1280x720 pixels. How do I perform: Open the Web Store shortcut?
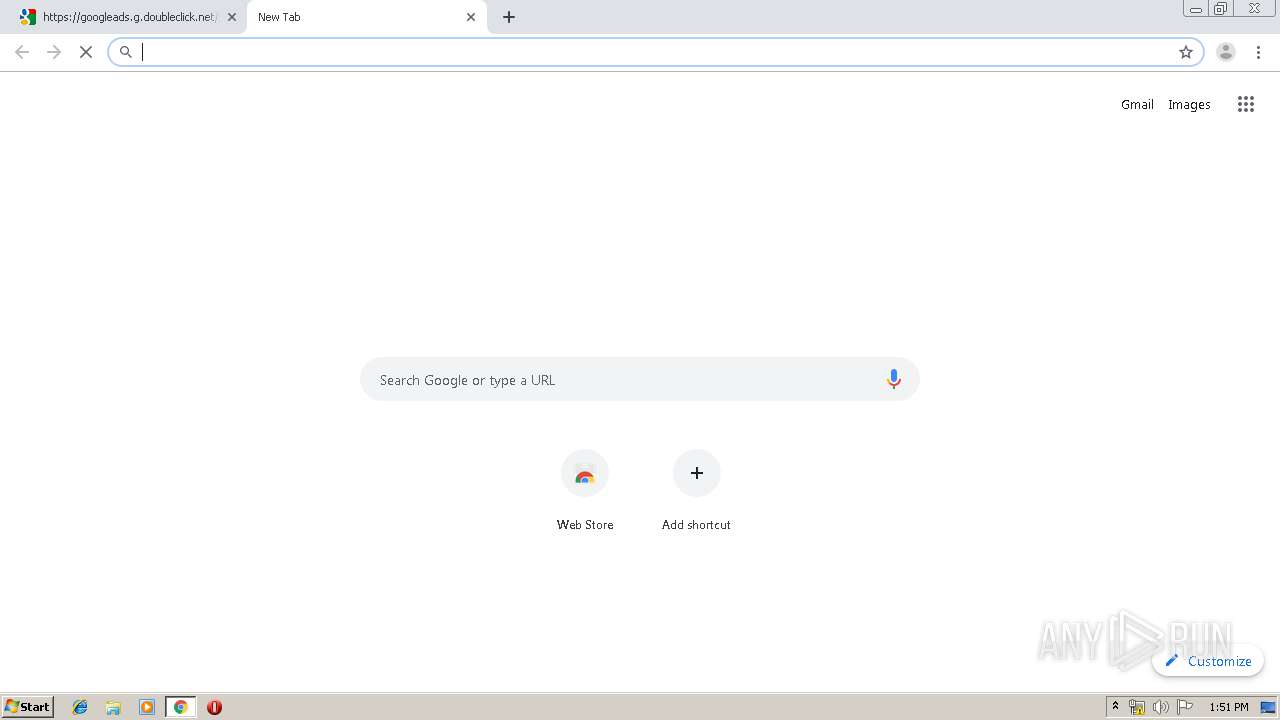pos(585,490)
